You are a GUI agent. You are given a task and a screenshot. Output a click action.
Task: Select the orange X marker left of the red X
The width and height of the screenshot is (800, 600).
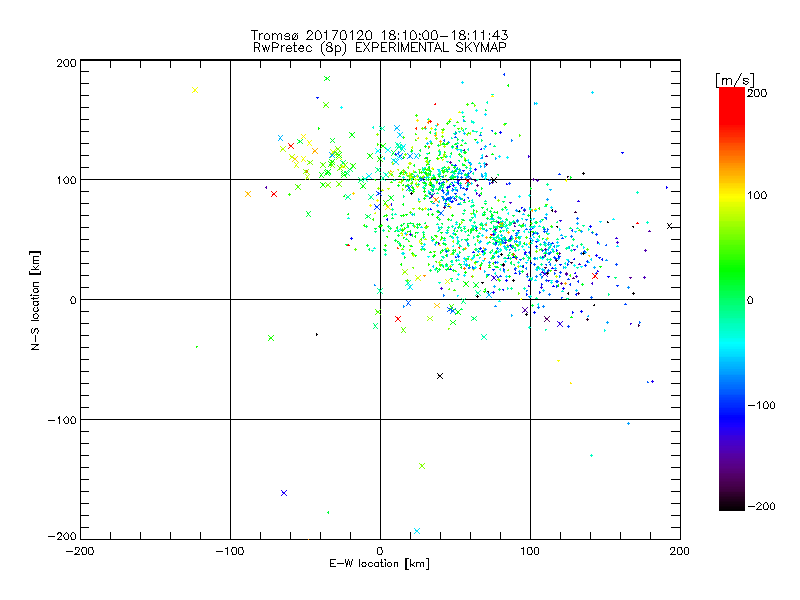[248, 194]
